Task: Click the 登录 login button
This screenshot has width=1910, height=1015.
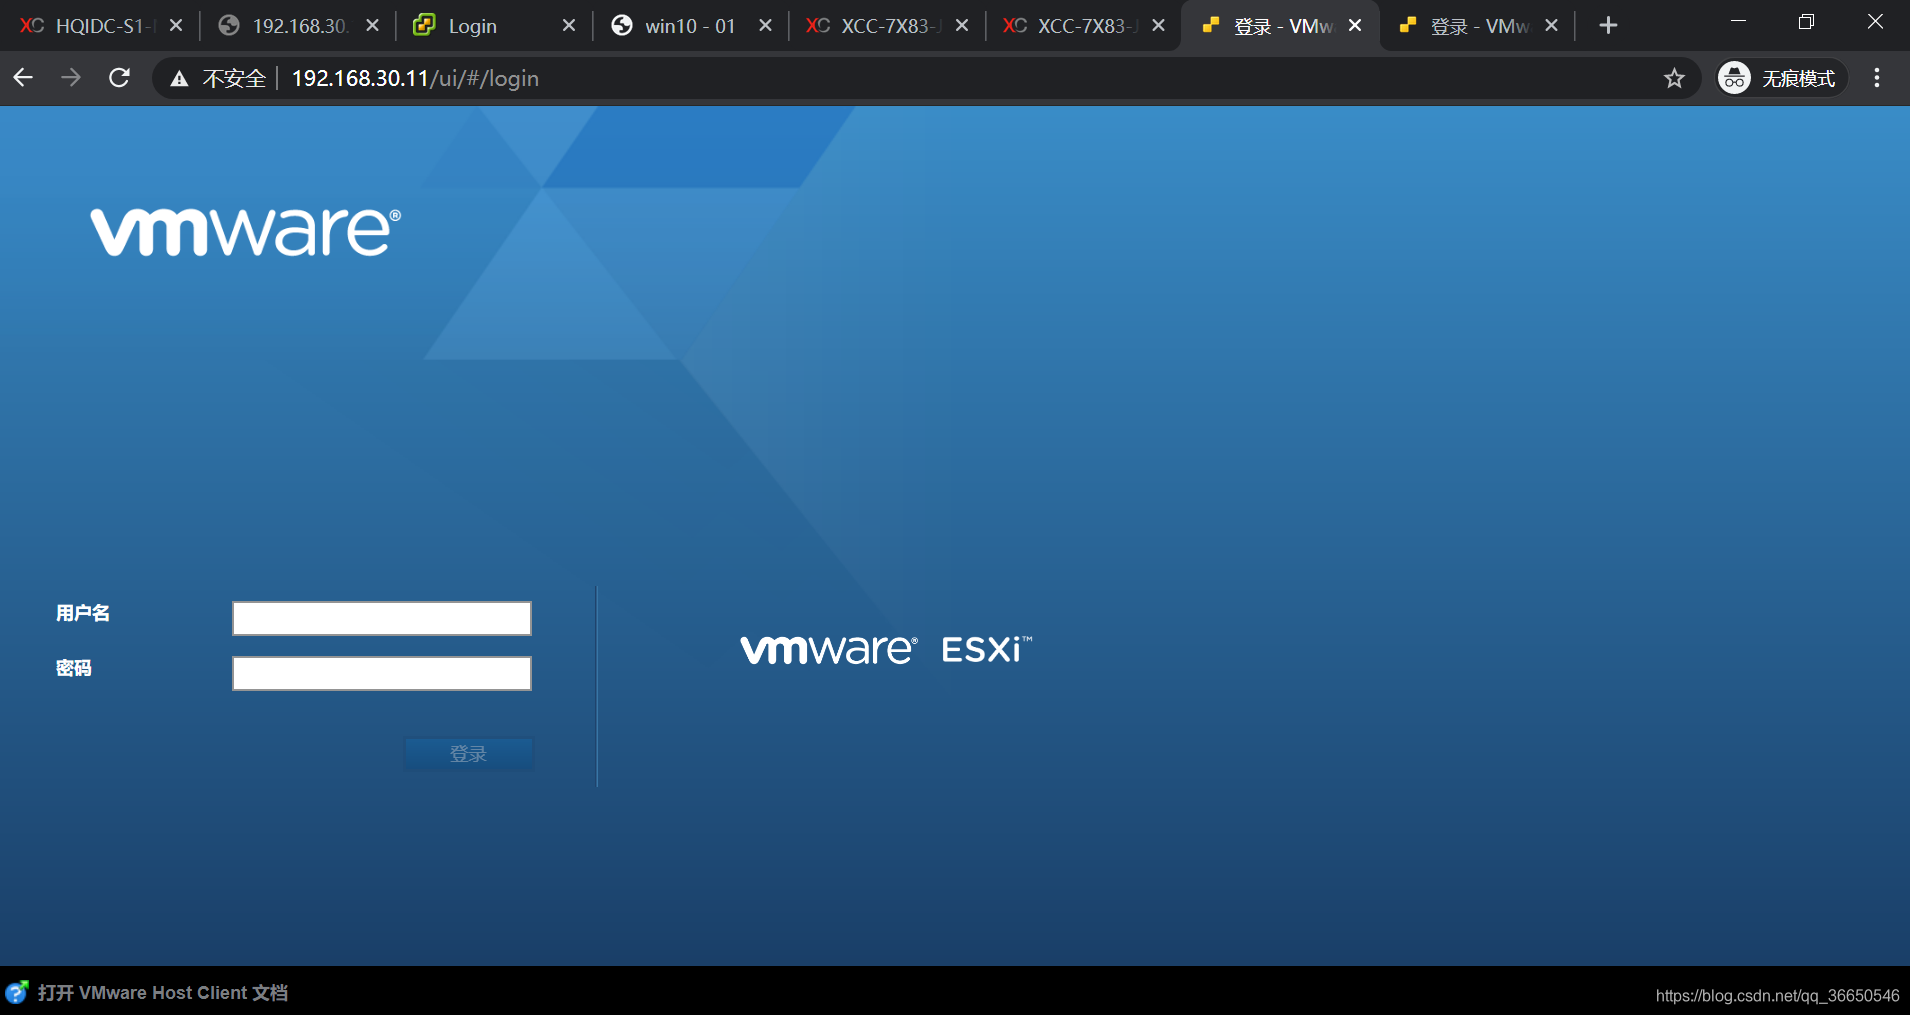Action: [x=468, y=754]
